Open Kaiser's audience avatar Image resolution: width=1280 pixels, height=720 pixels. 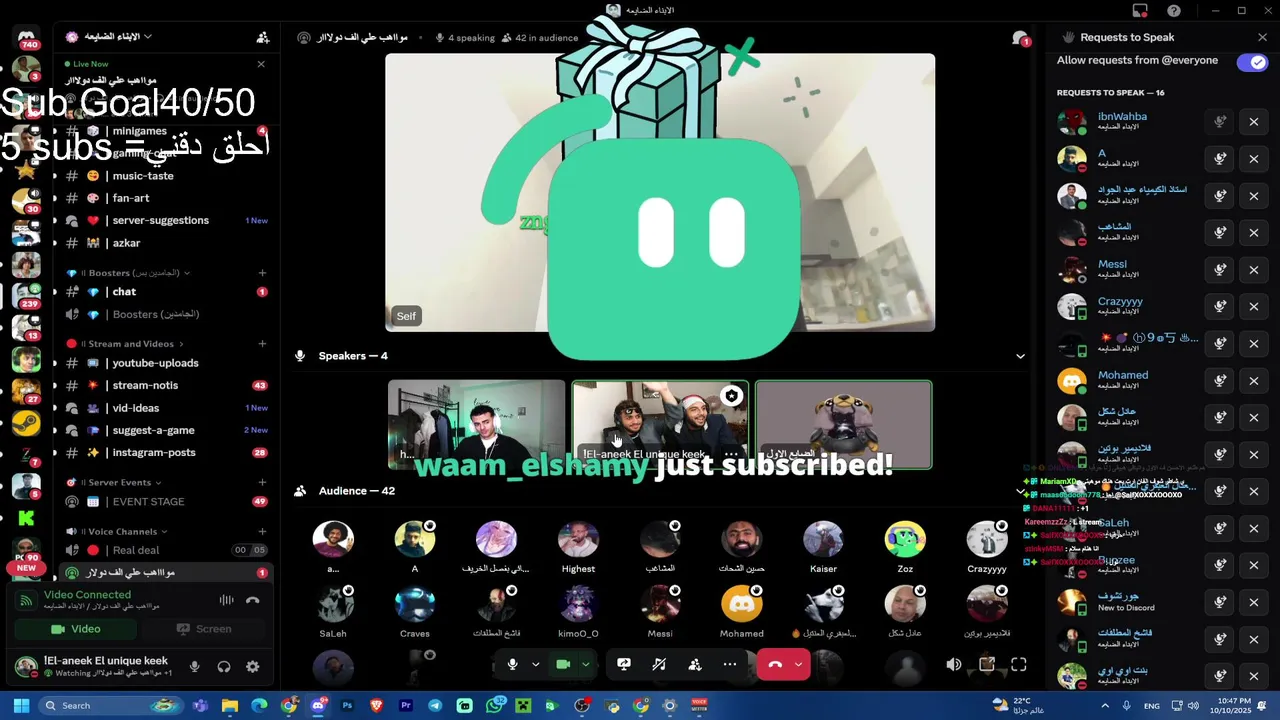click(823, 540)
